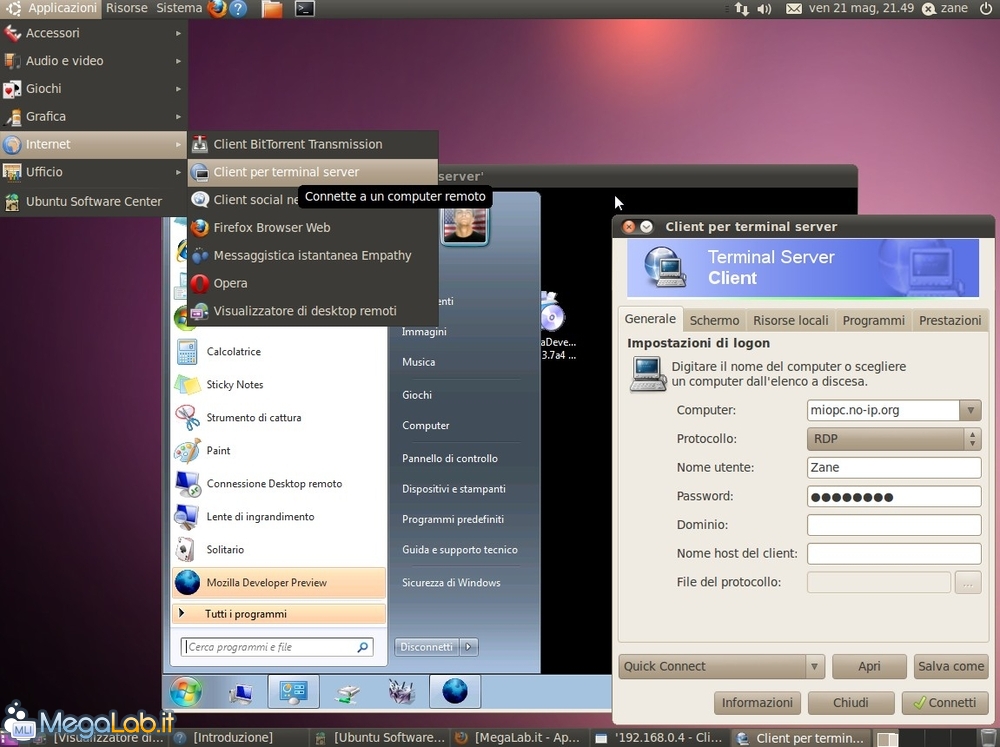1000x747 pixels.
Task: Launch Client BitTorrent Transmission
Action: 313,144
